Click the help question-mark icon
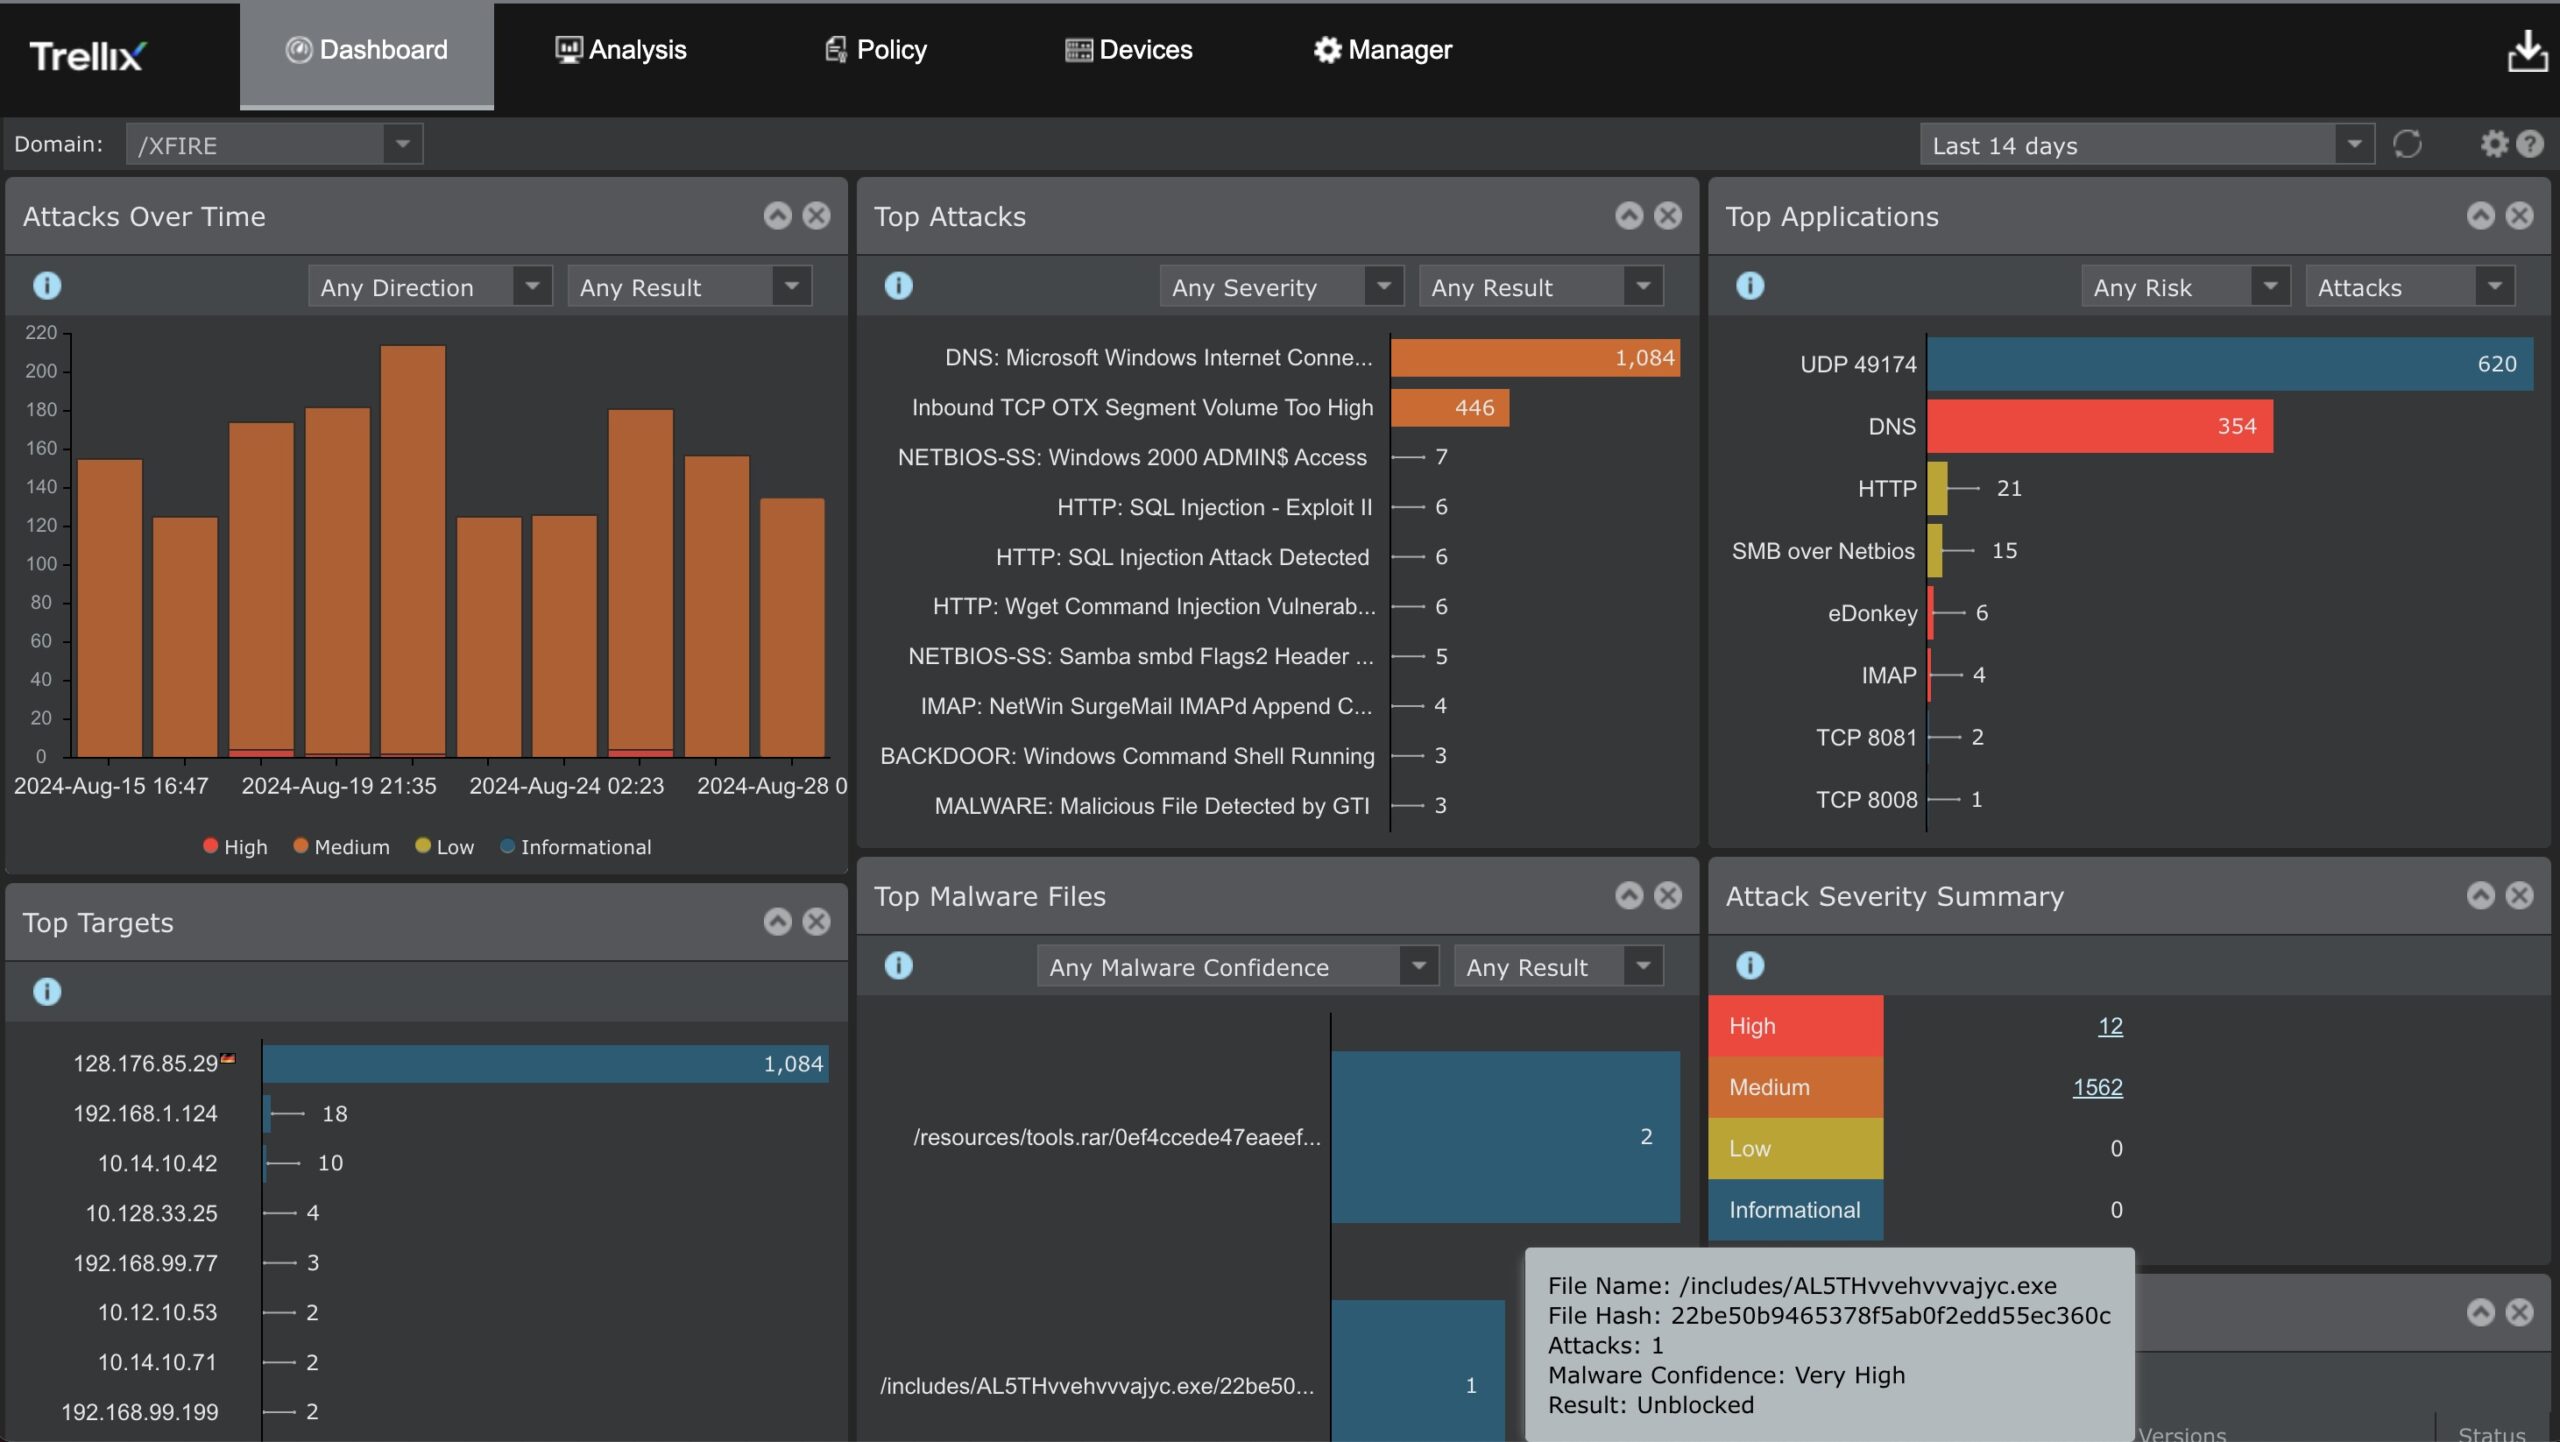The width and height of the screenshot is (2560, 1442). [x=2531, y=144]
